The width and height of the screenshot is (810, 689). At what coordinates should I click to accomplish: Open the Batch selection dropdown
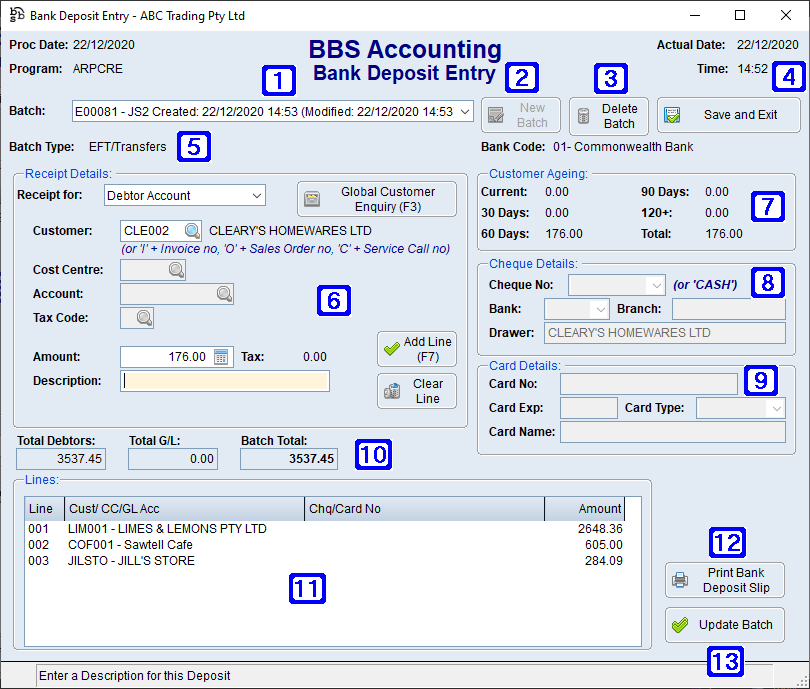pyautogui.click(x=464, y=112)
